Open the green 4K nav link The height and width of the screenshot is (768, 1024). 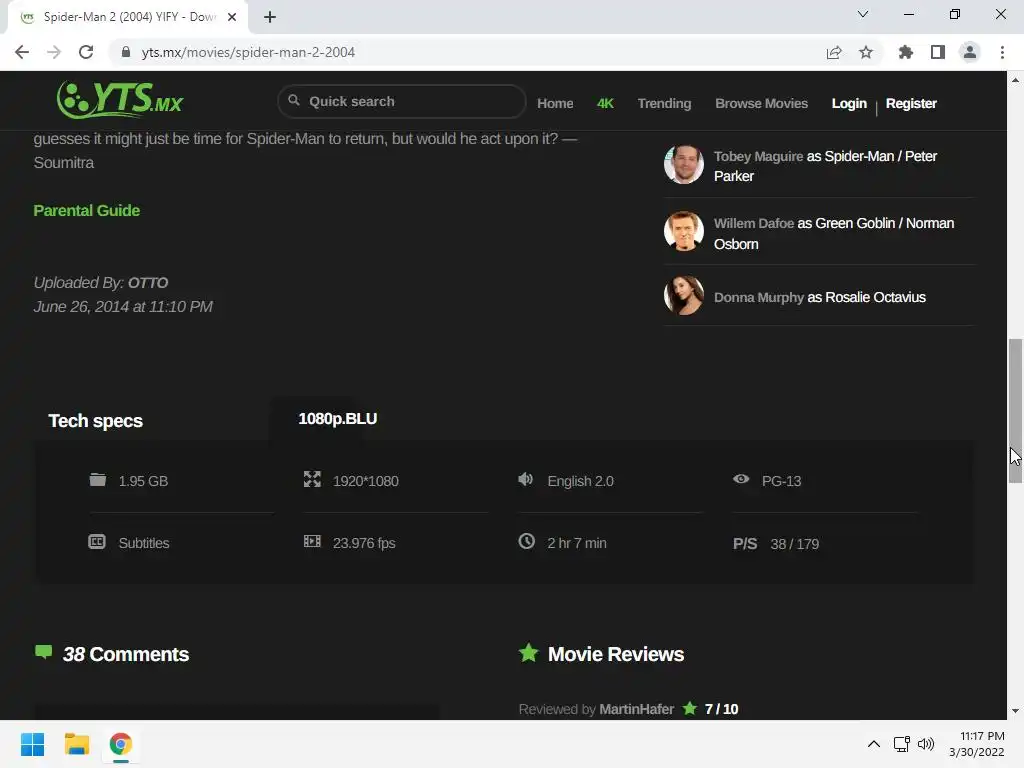pos(605,103)
